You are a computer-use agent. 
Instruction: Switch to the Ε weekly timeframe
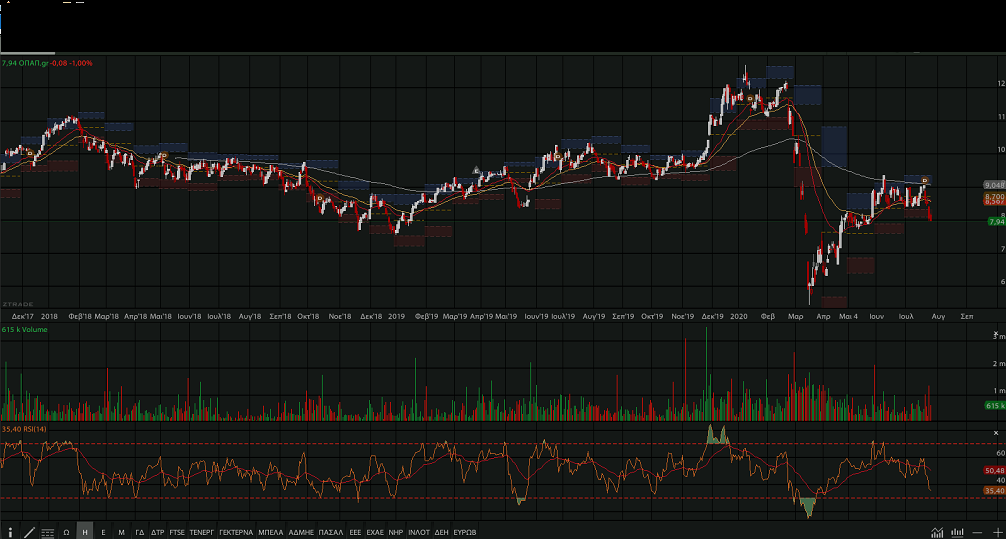pyautogui.click(x=103, y=531)
